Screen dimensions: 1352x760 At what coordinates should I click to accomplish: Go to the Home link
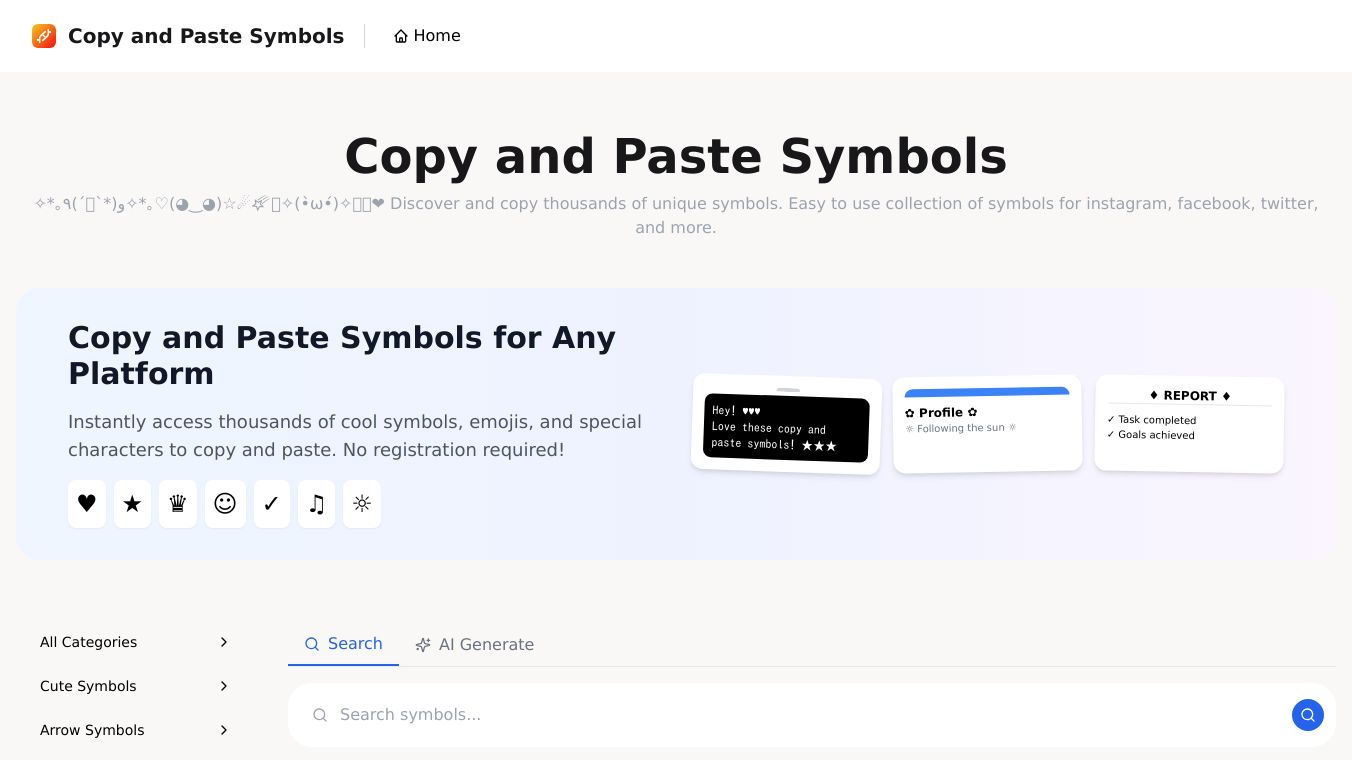coord(427,36)
